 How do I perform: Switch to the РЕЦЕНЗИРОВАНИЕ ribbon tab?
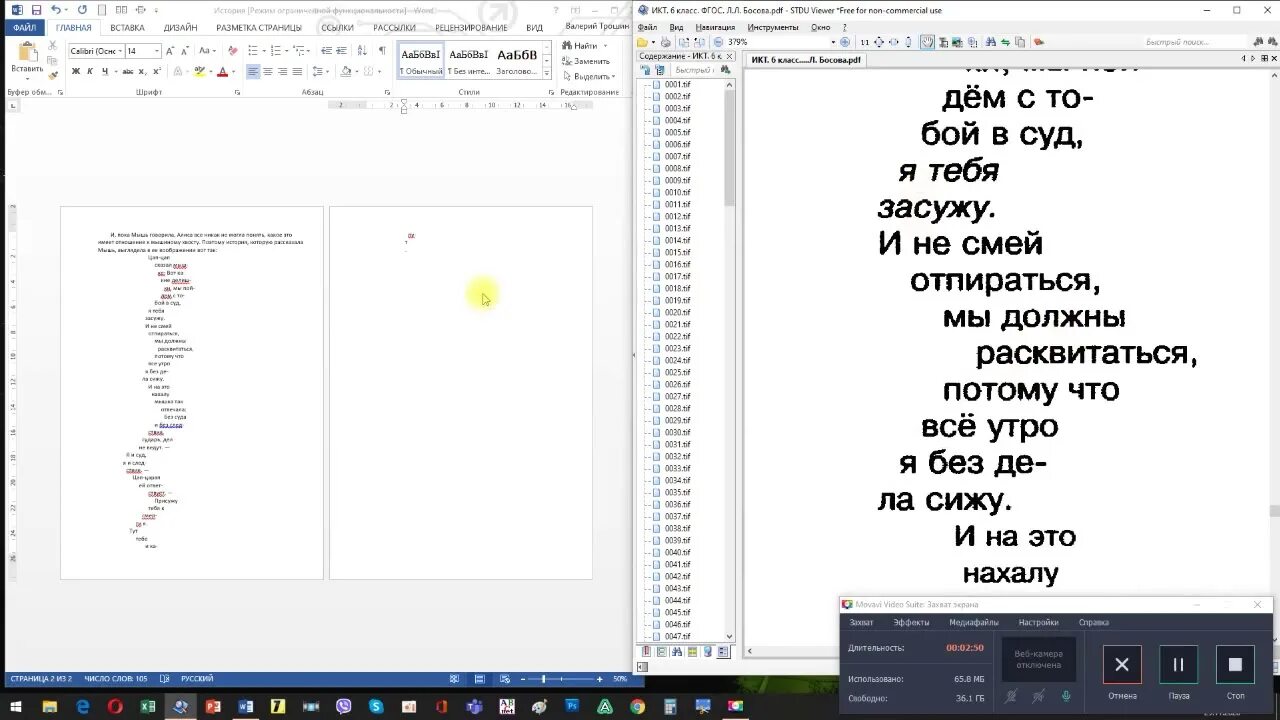point(470,28)
